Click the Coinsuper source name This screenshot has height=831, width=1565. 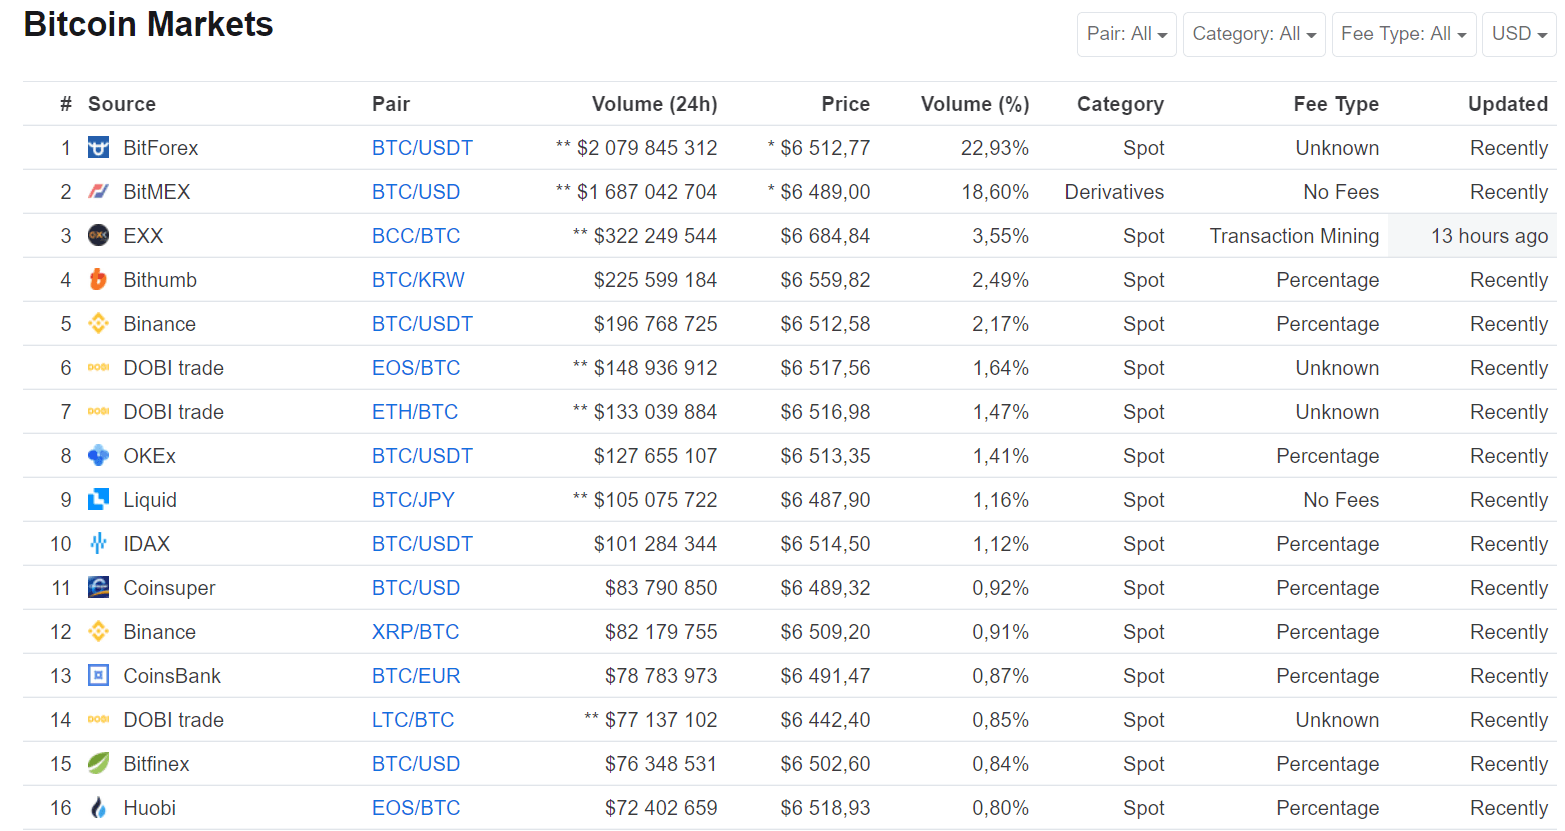click(169, 588)
